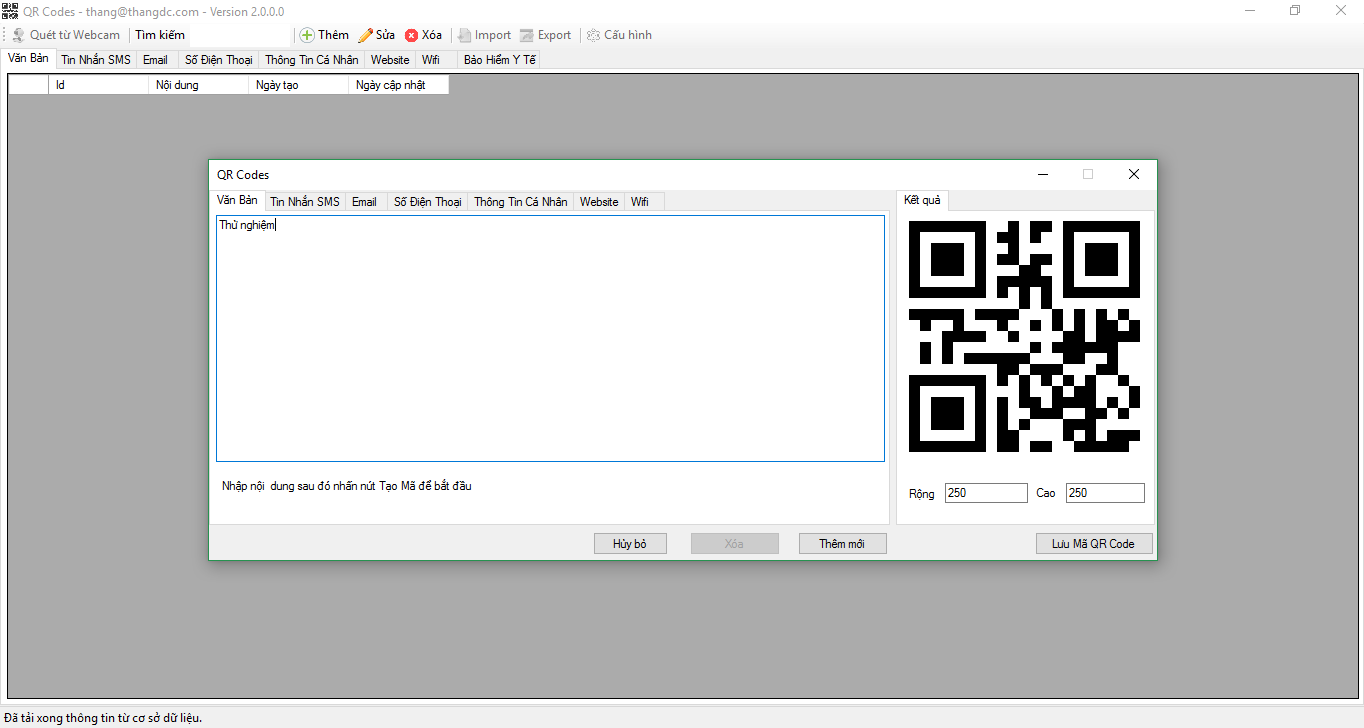Image resolution: width=1364 pixels, height=728 pixels.
Task: Select the Tin Nhắn SMS tab in the dialog
Action: coord(304,201)
